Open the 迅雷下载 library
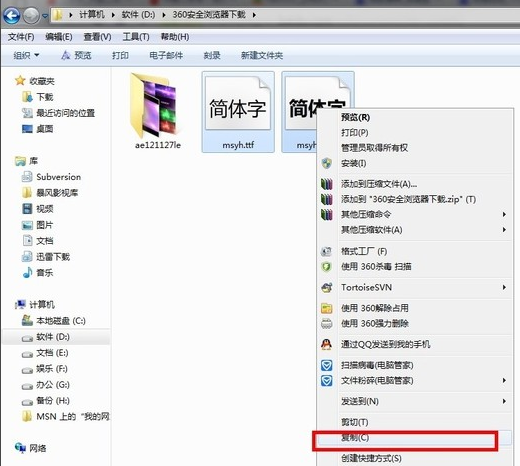 (46, 257)
